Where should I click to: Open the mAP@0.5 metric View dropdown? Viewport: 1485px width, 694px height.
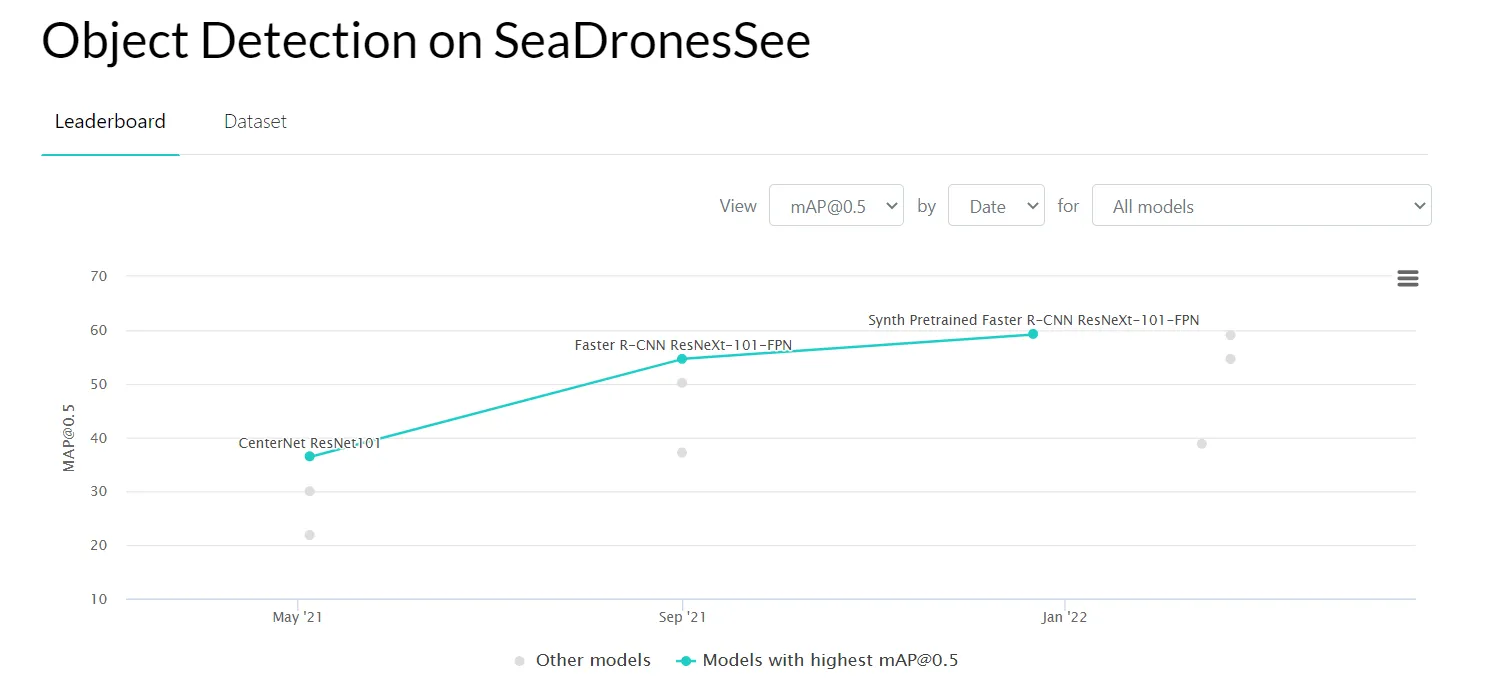coord(836,206)
